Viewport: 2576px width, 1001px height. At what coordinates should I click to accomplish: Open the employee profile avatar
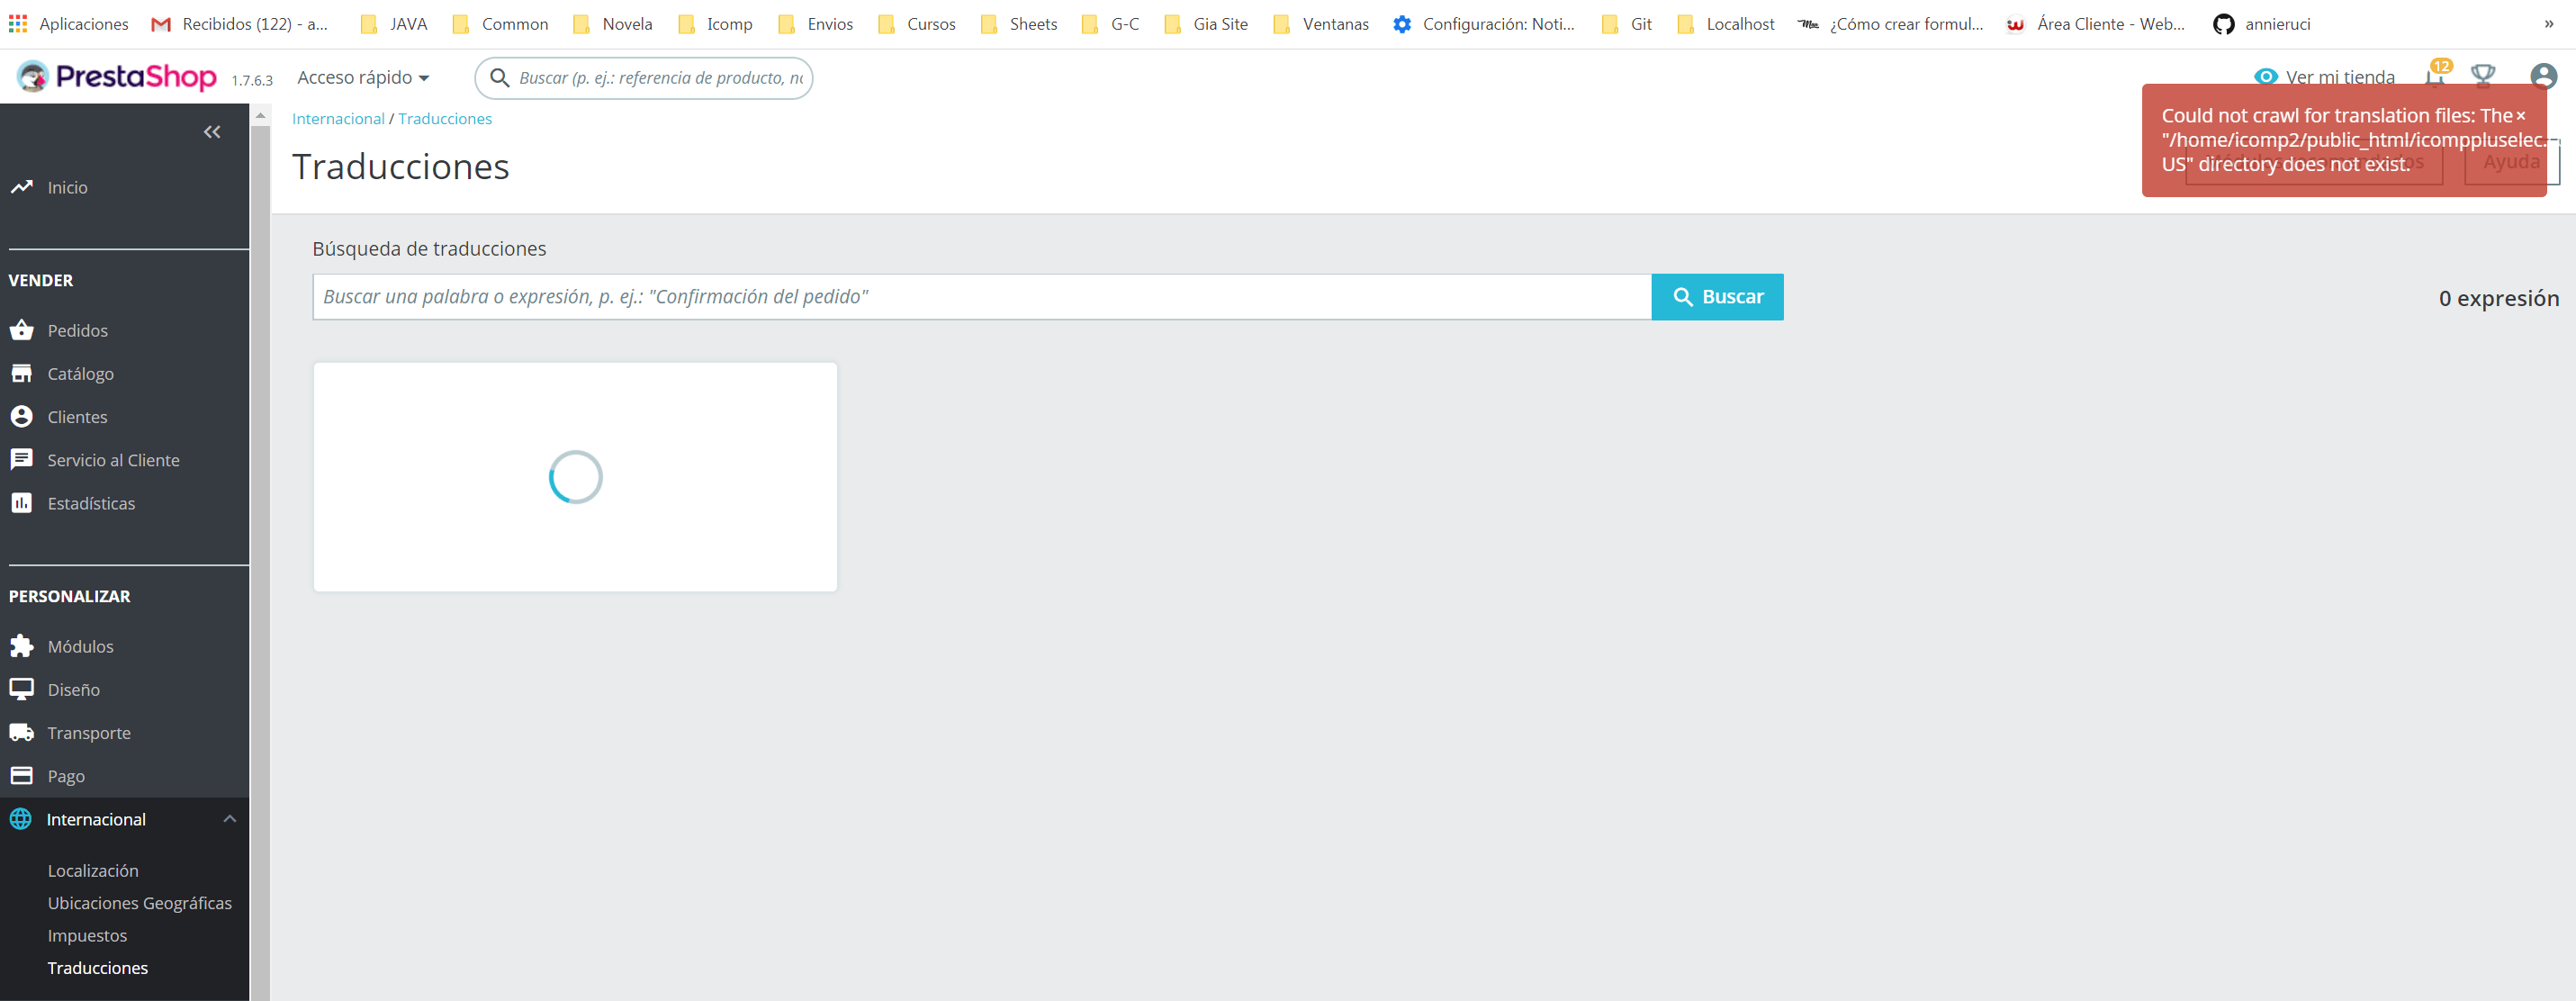pos(2543,76)
